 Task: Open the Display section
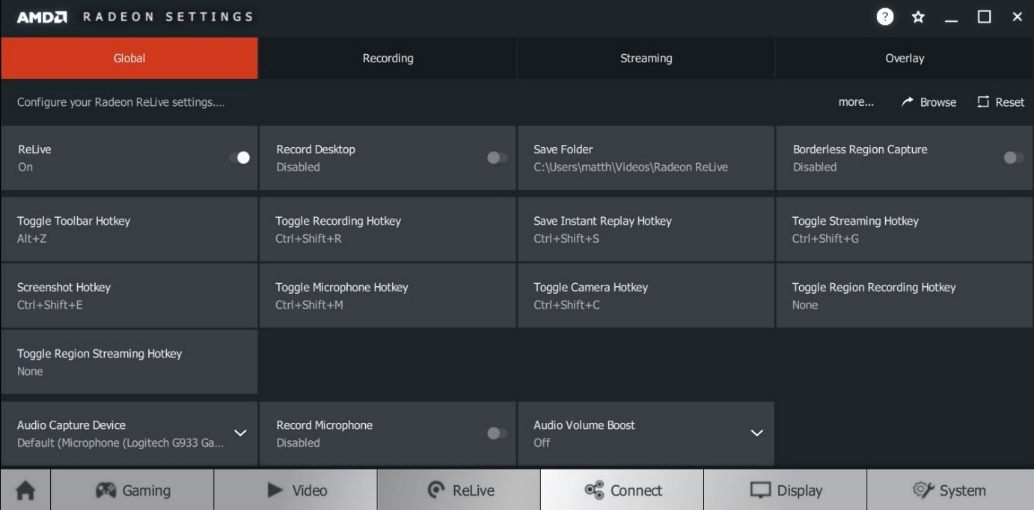click(785, 490)
